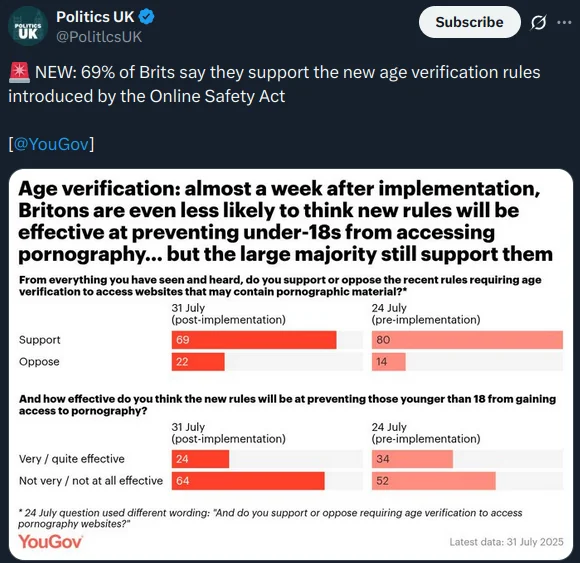Screen dimensions: 580x563
Task: Open the Grok explain post icon
Action: click(538, 23)
